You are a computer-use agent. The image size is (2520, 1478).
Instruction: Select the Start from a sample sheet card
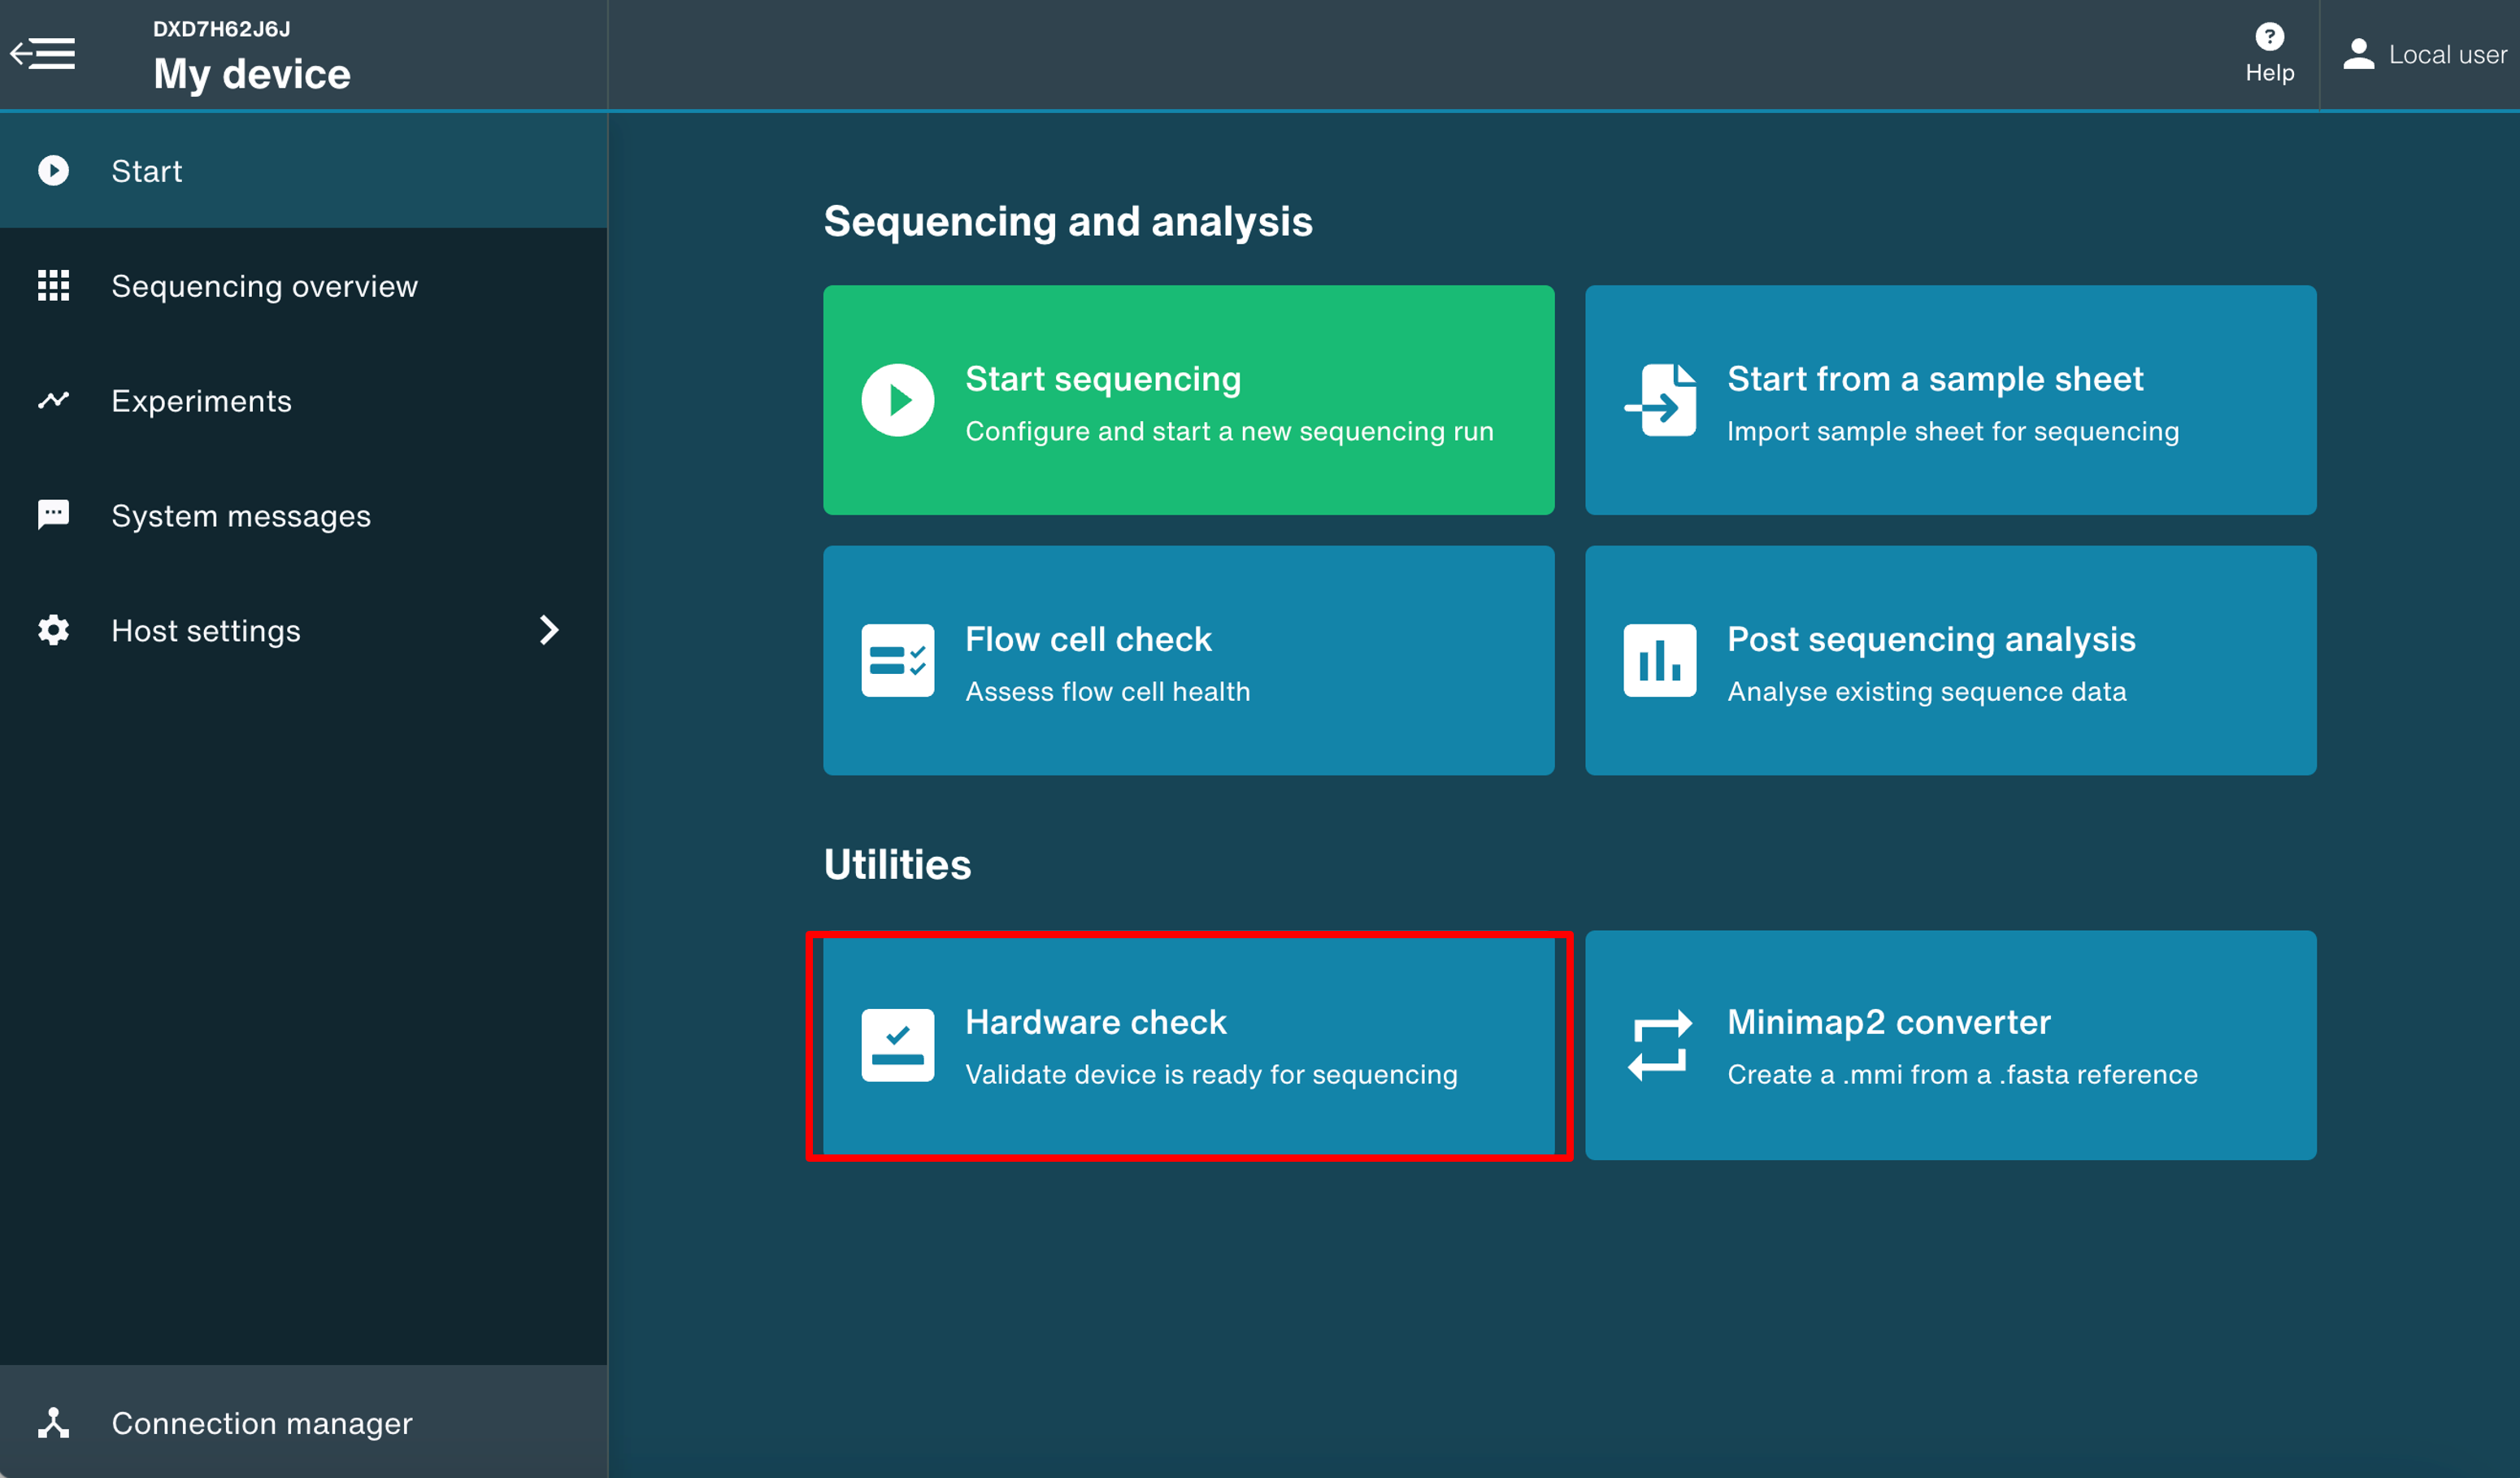pos(1950,400)
